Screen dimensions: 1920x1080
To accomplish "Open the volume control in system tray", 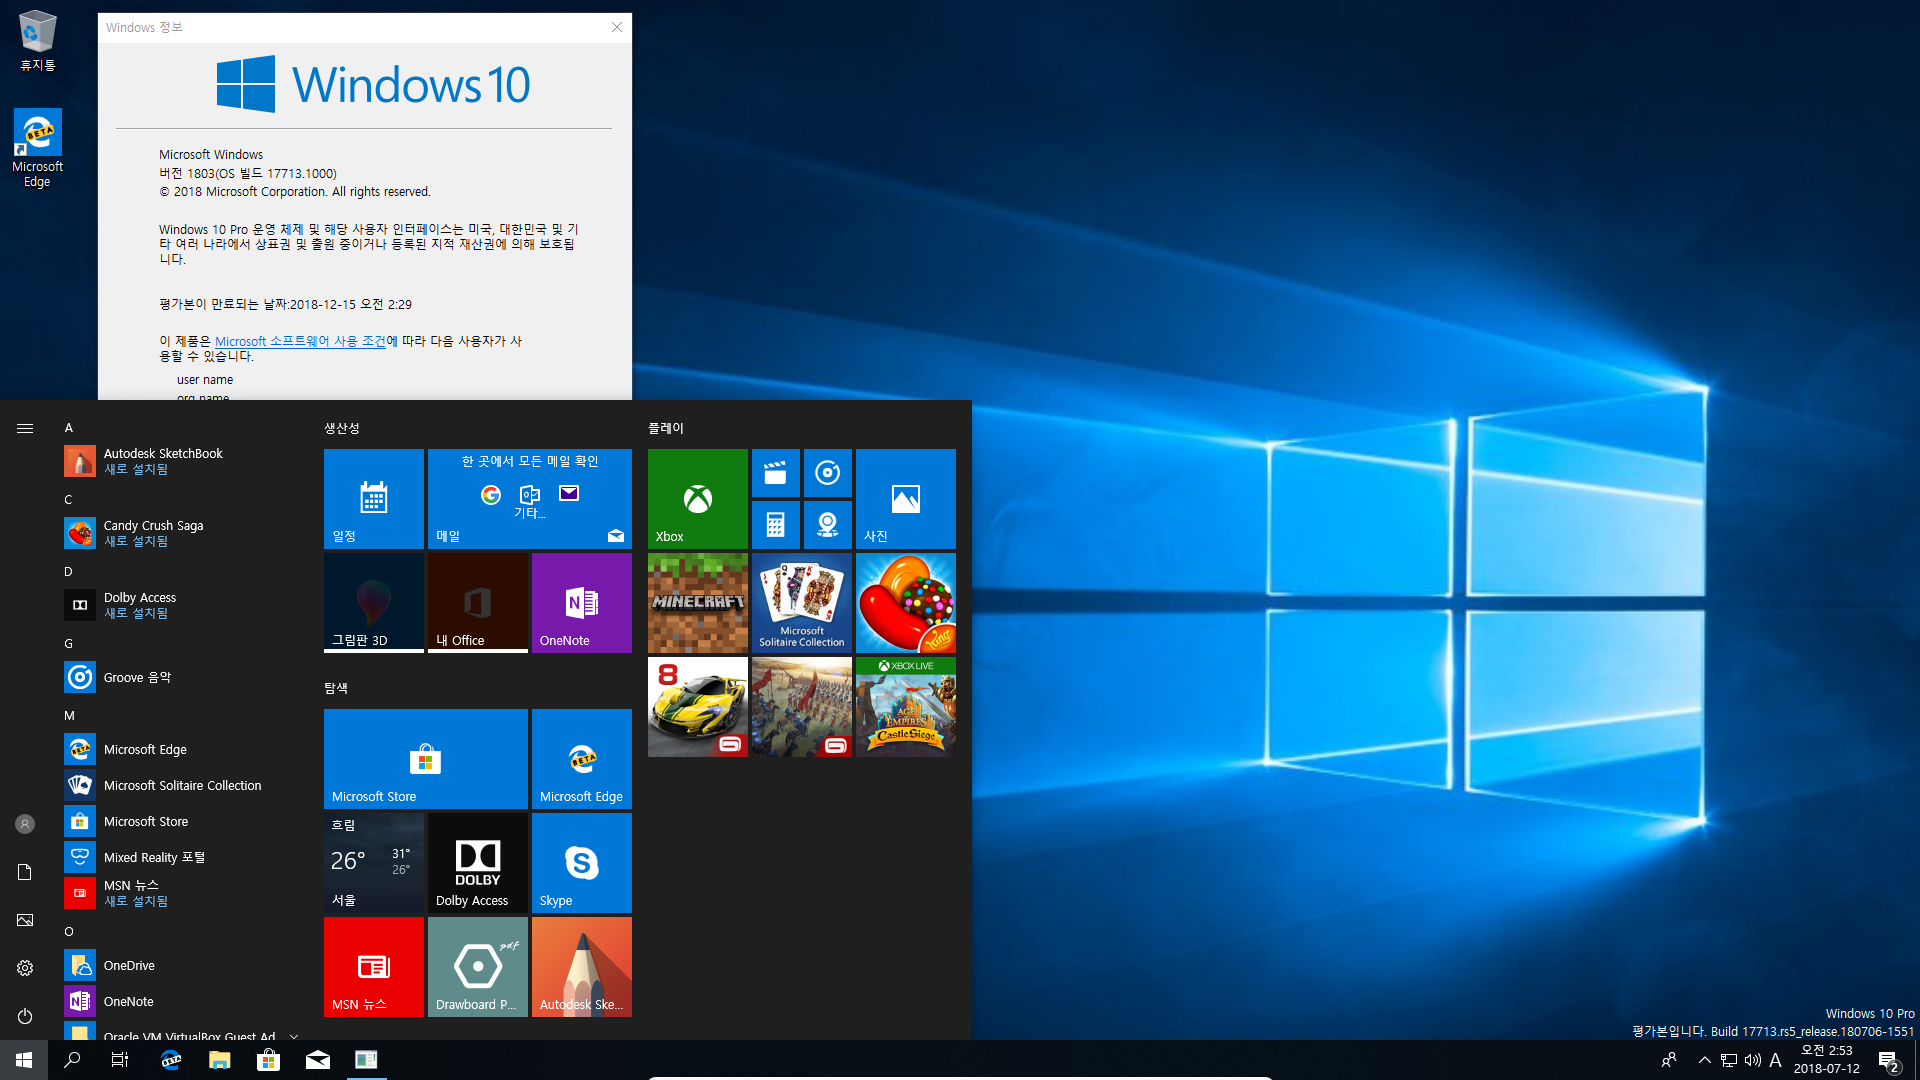I will click(1752, 1060).
